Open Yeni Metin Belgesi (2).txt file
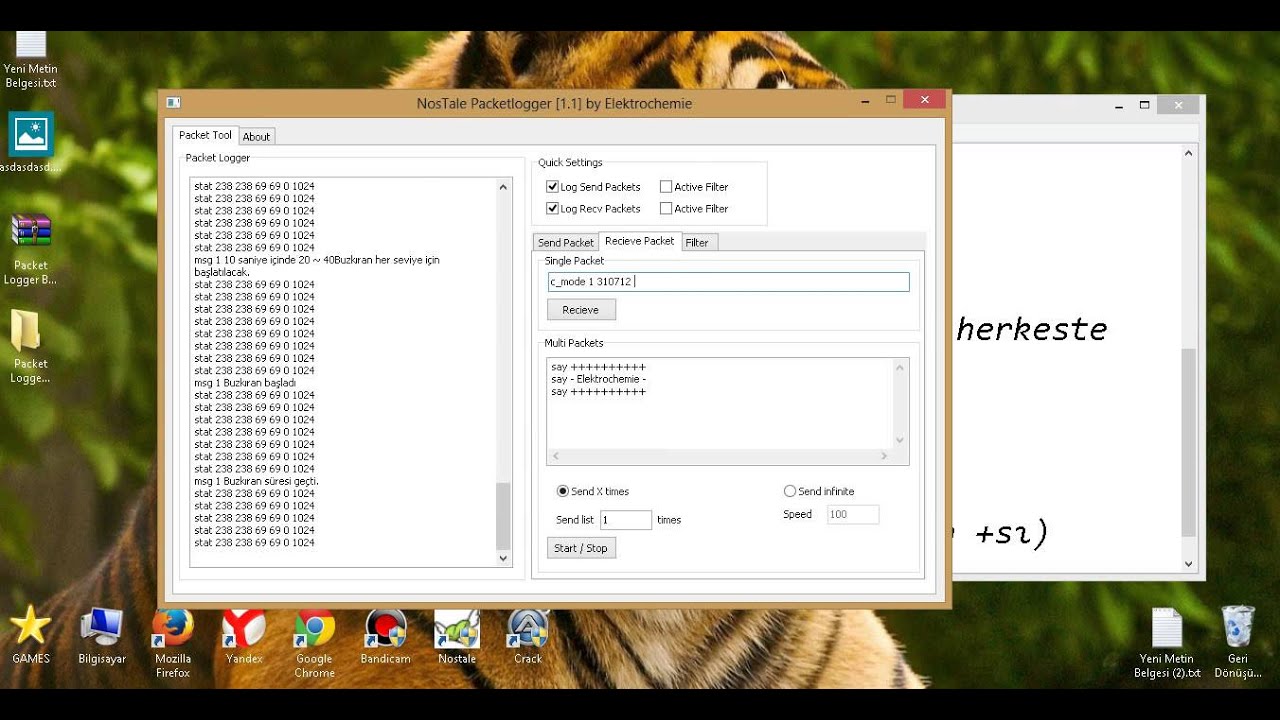The width and height of the screenshot is (1280, 720). pos(1167,642)
